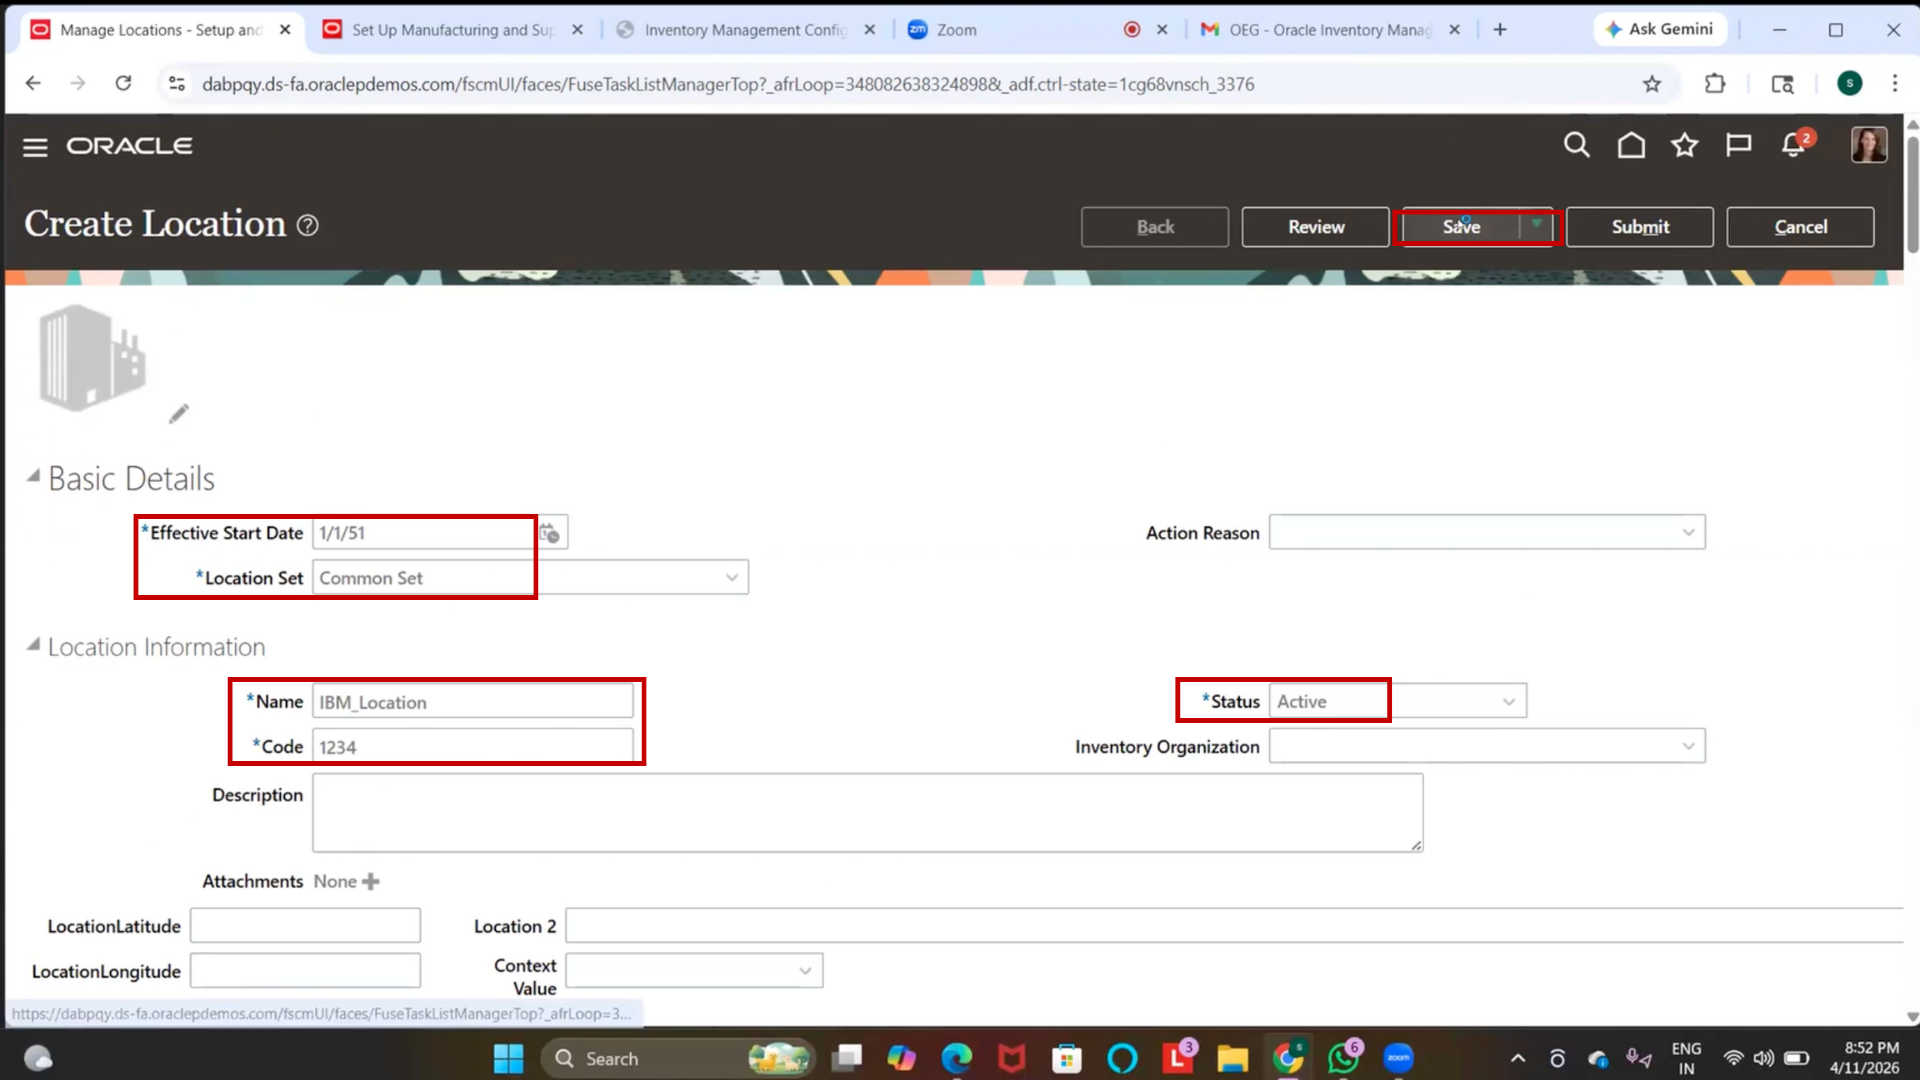
Task: Click the Oracle search magnifier icon
Action: click(1577, 146)
